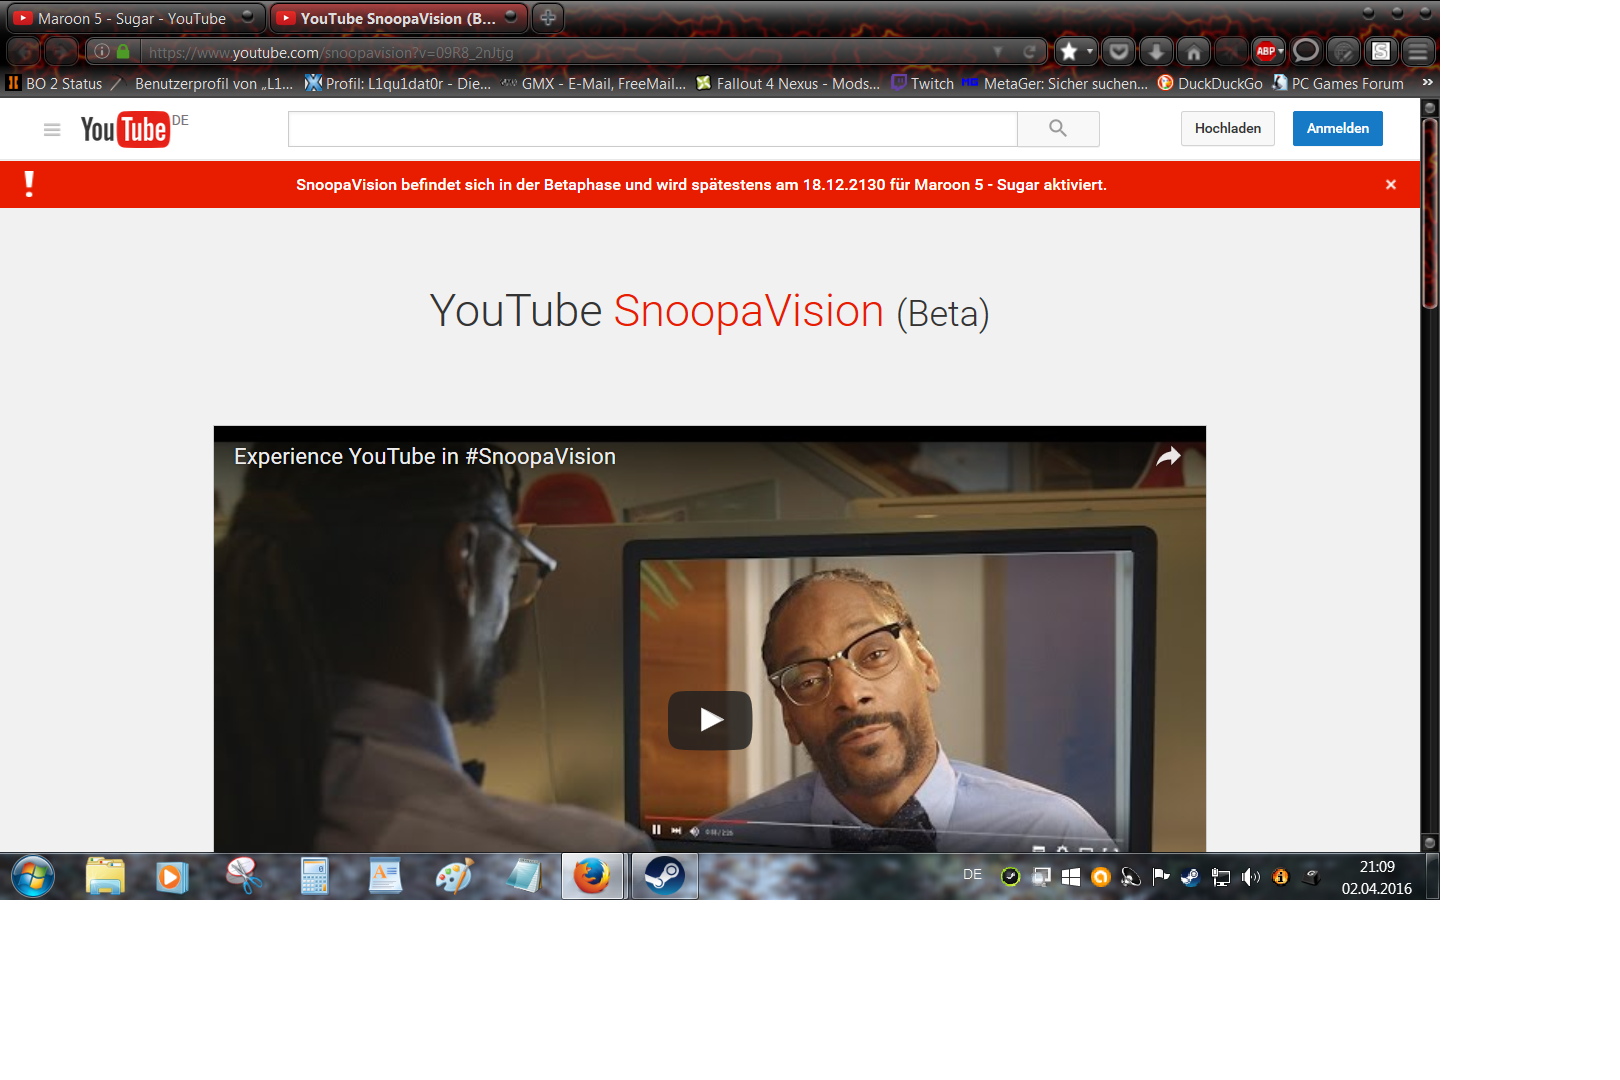The width and height of the screenshot is (1620, 1080).
Task: Launch Windows Media Player from taskbar
Action: [x=172, y=877]
